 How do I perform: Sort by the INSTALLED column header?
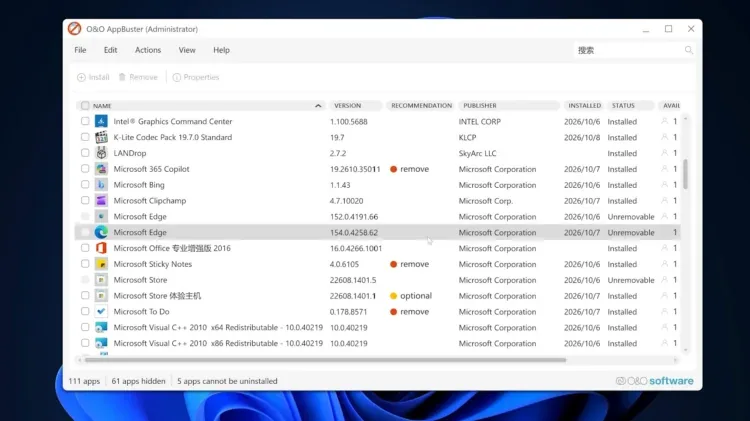tap(585, 105)
